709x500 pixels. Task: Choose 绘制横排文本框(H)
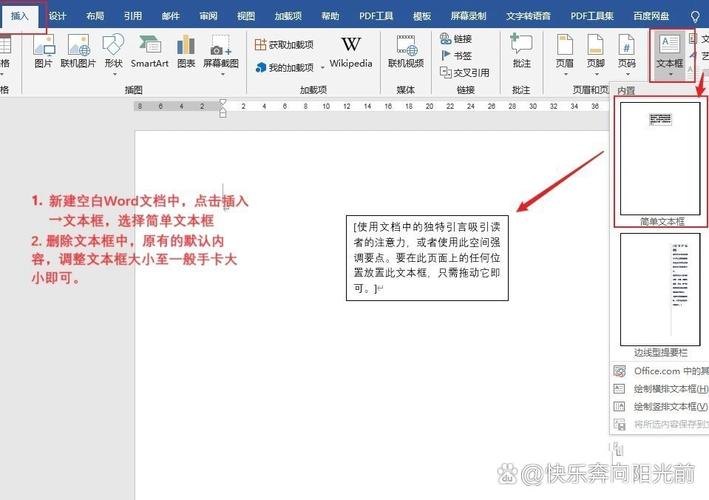[x=660, y=389]
